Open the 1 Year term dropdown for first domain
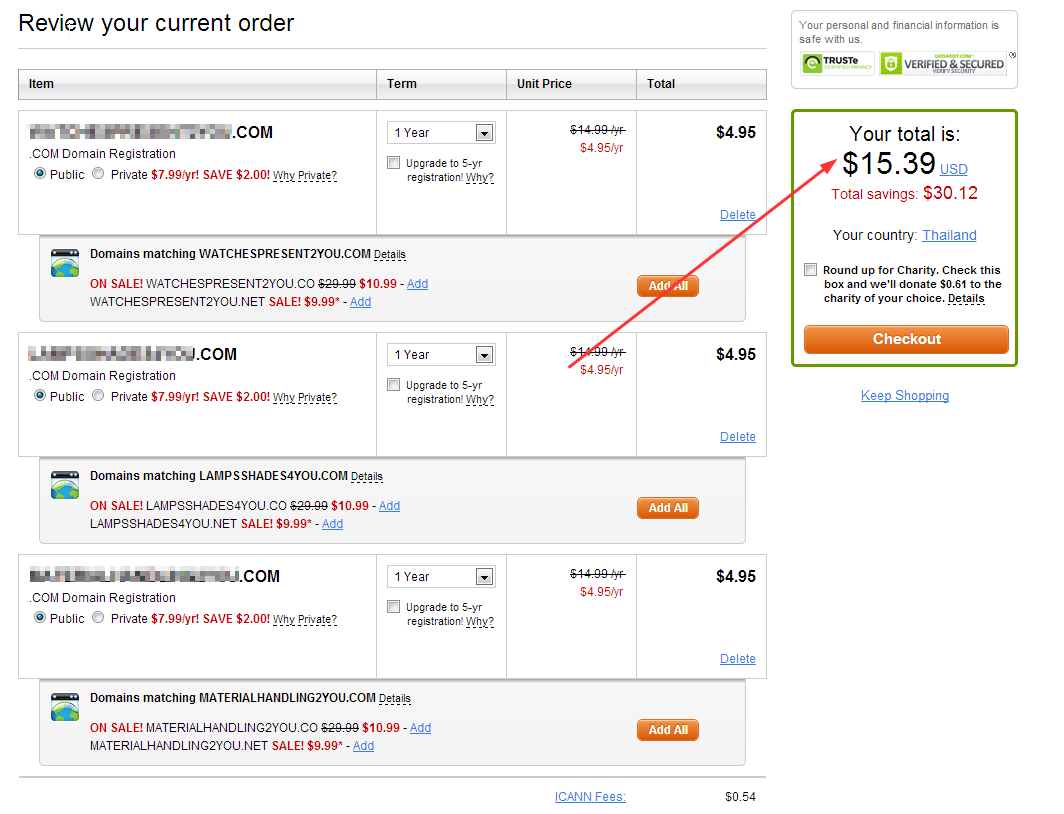Screen dimensions: 1064x814 coord(484,133)
